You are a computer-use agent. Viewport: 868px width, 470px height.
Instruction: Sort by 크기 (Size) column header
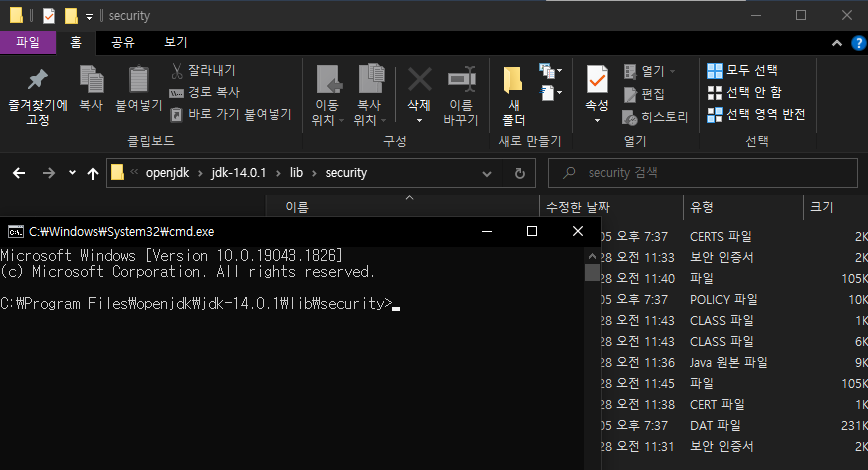coord(835,206)
